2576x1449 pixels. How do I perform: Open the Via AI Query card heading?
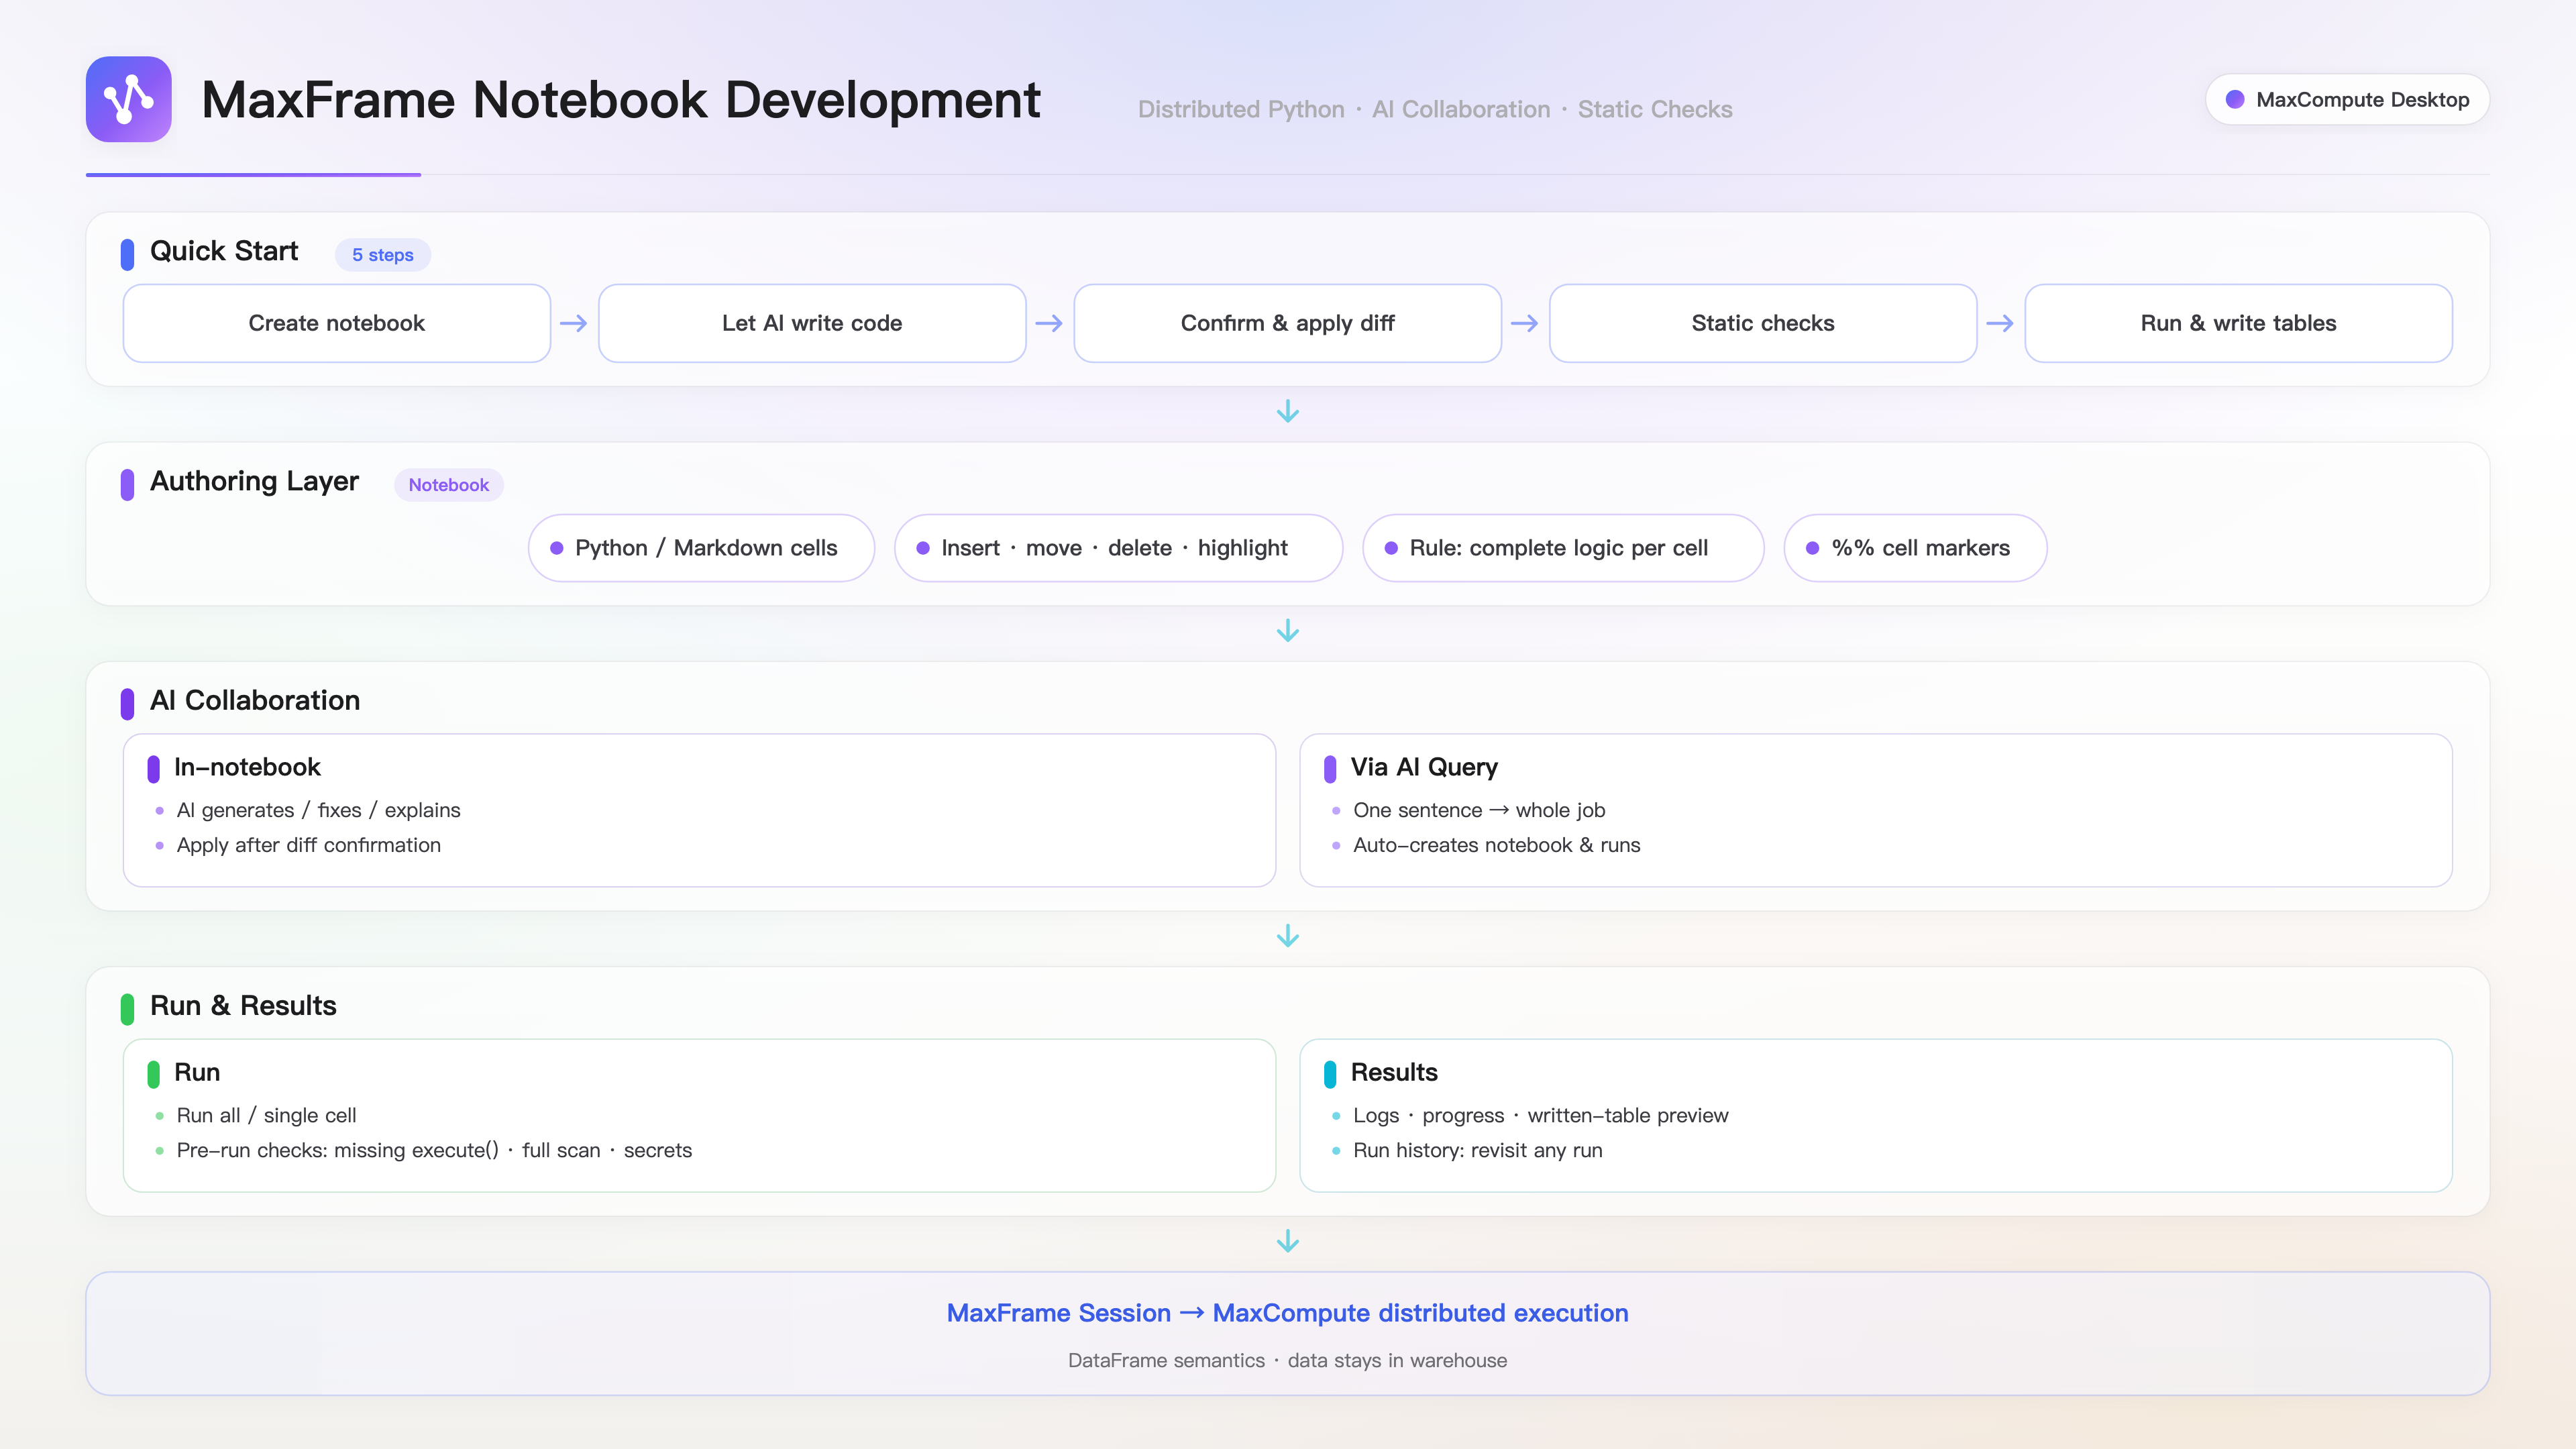pyautogui.click(x=1424, y=767)
